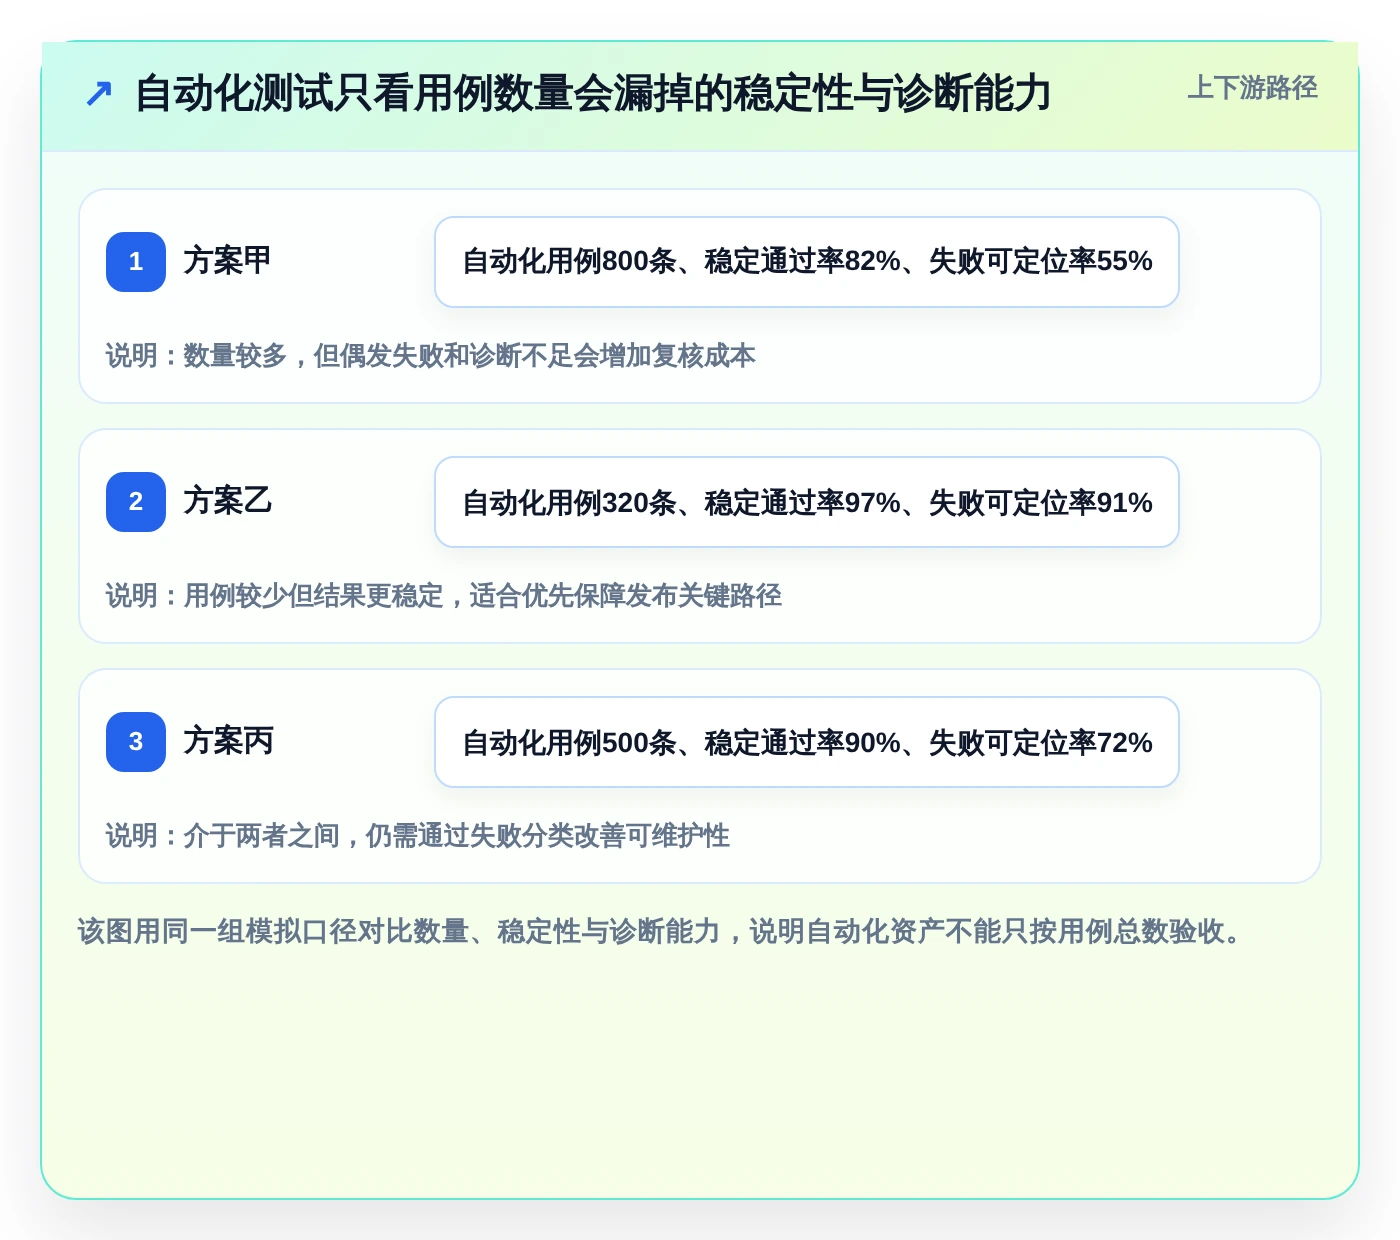The image size is (1400, 1240).
Task: Select the 方案乙 label
Action: tap(228, 500)
